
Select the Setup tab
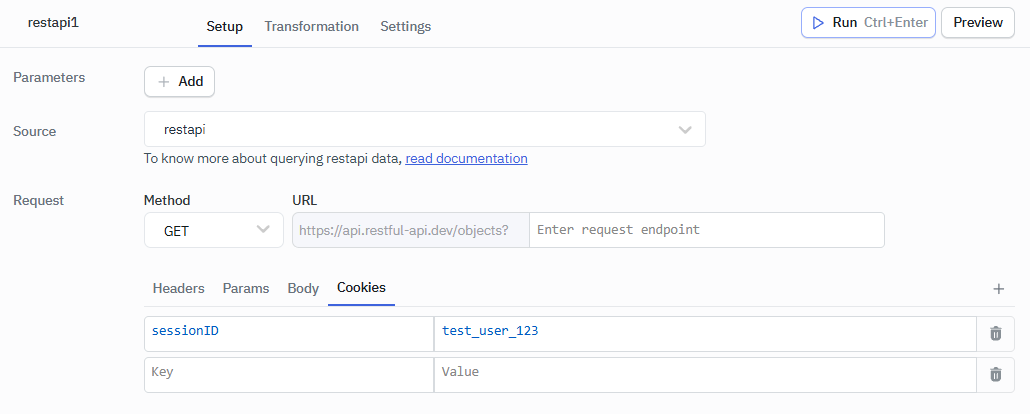(224, 27)
